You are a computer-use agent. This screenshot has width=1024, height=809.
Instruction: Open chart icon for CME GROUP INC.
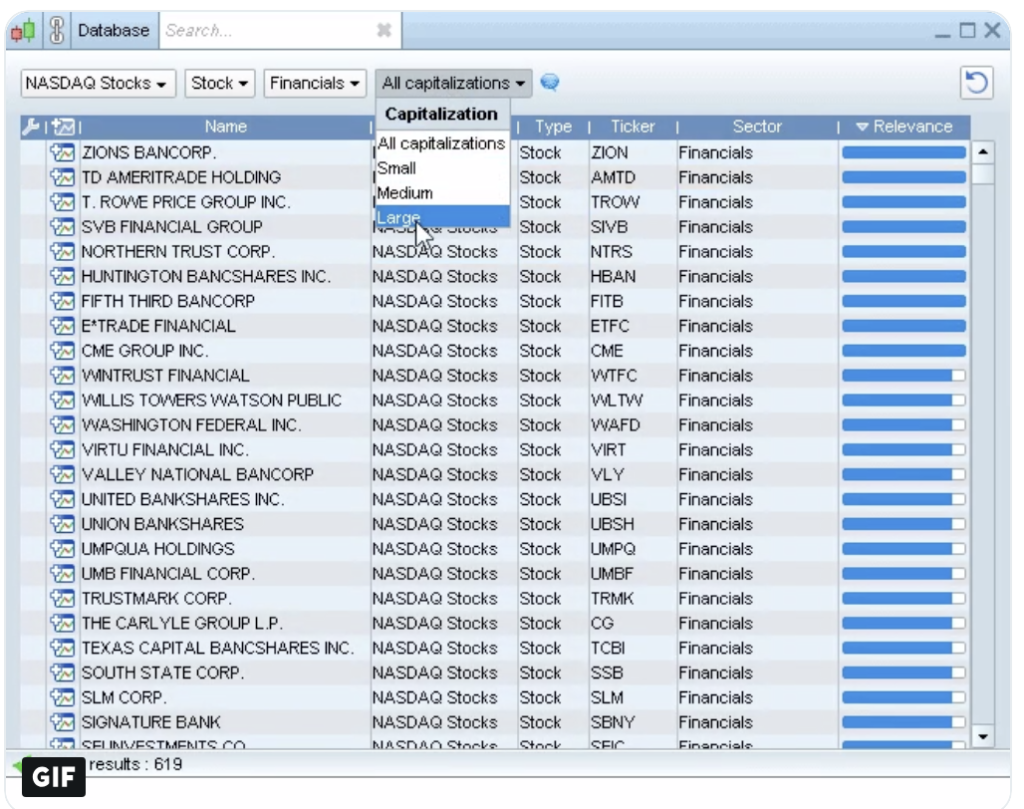[x=62, y=351]
